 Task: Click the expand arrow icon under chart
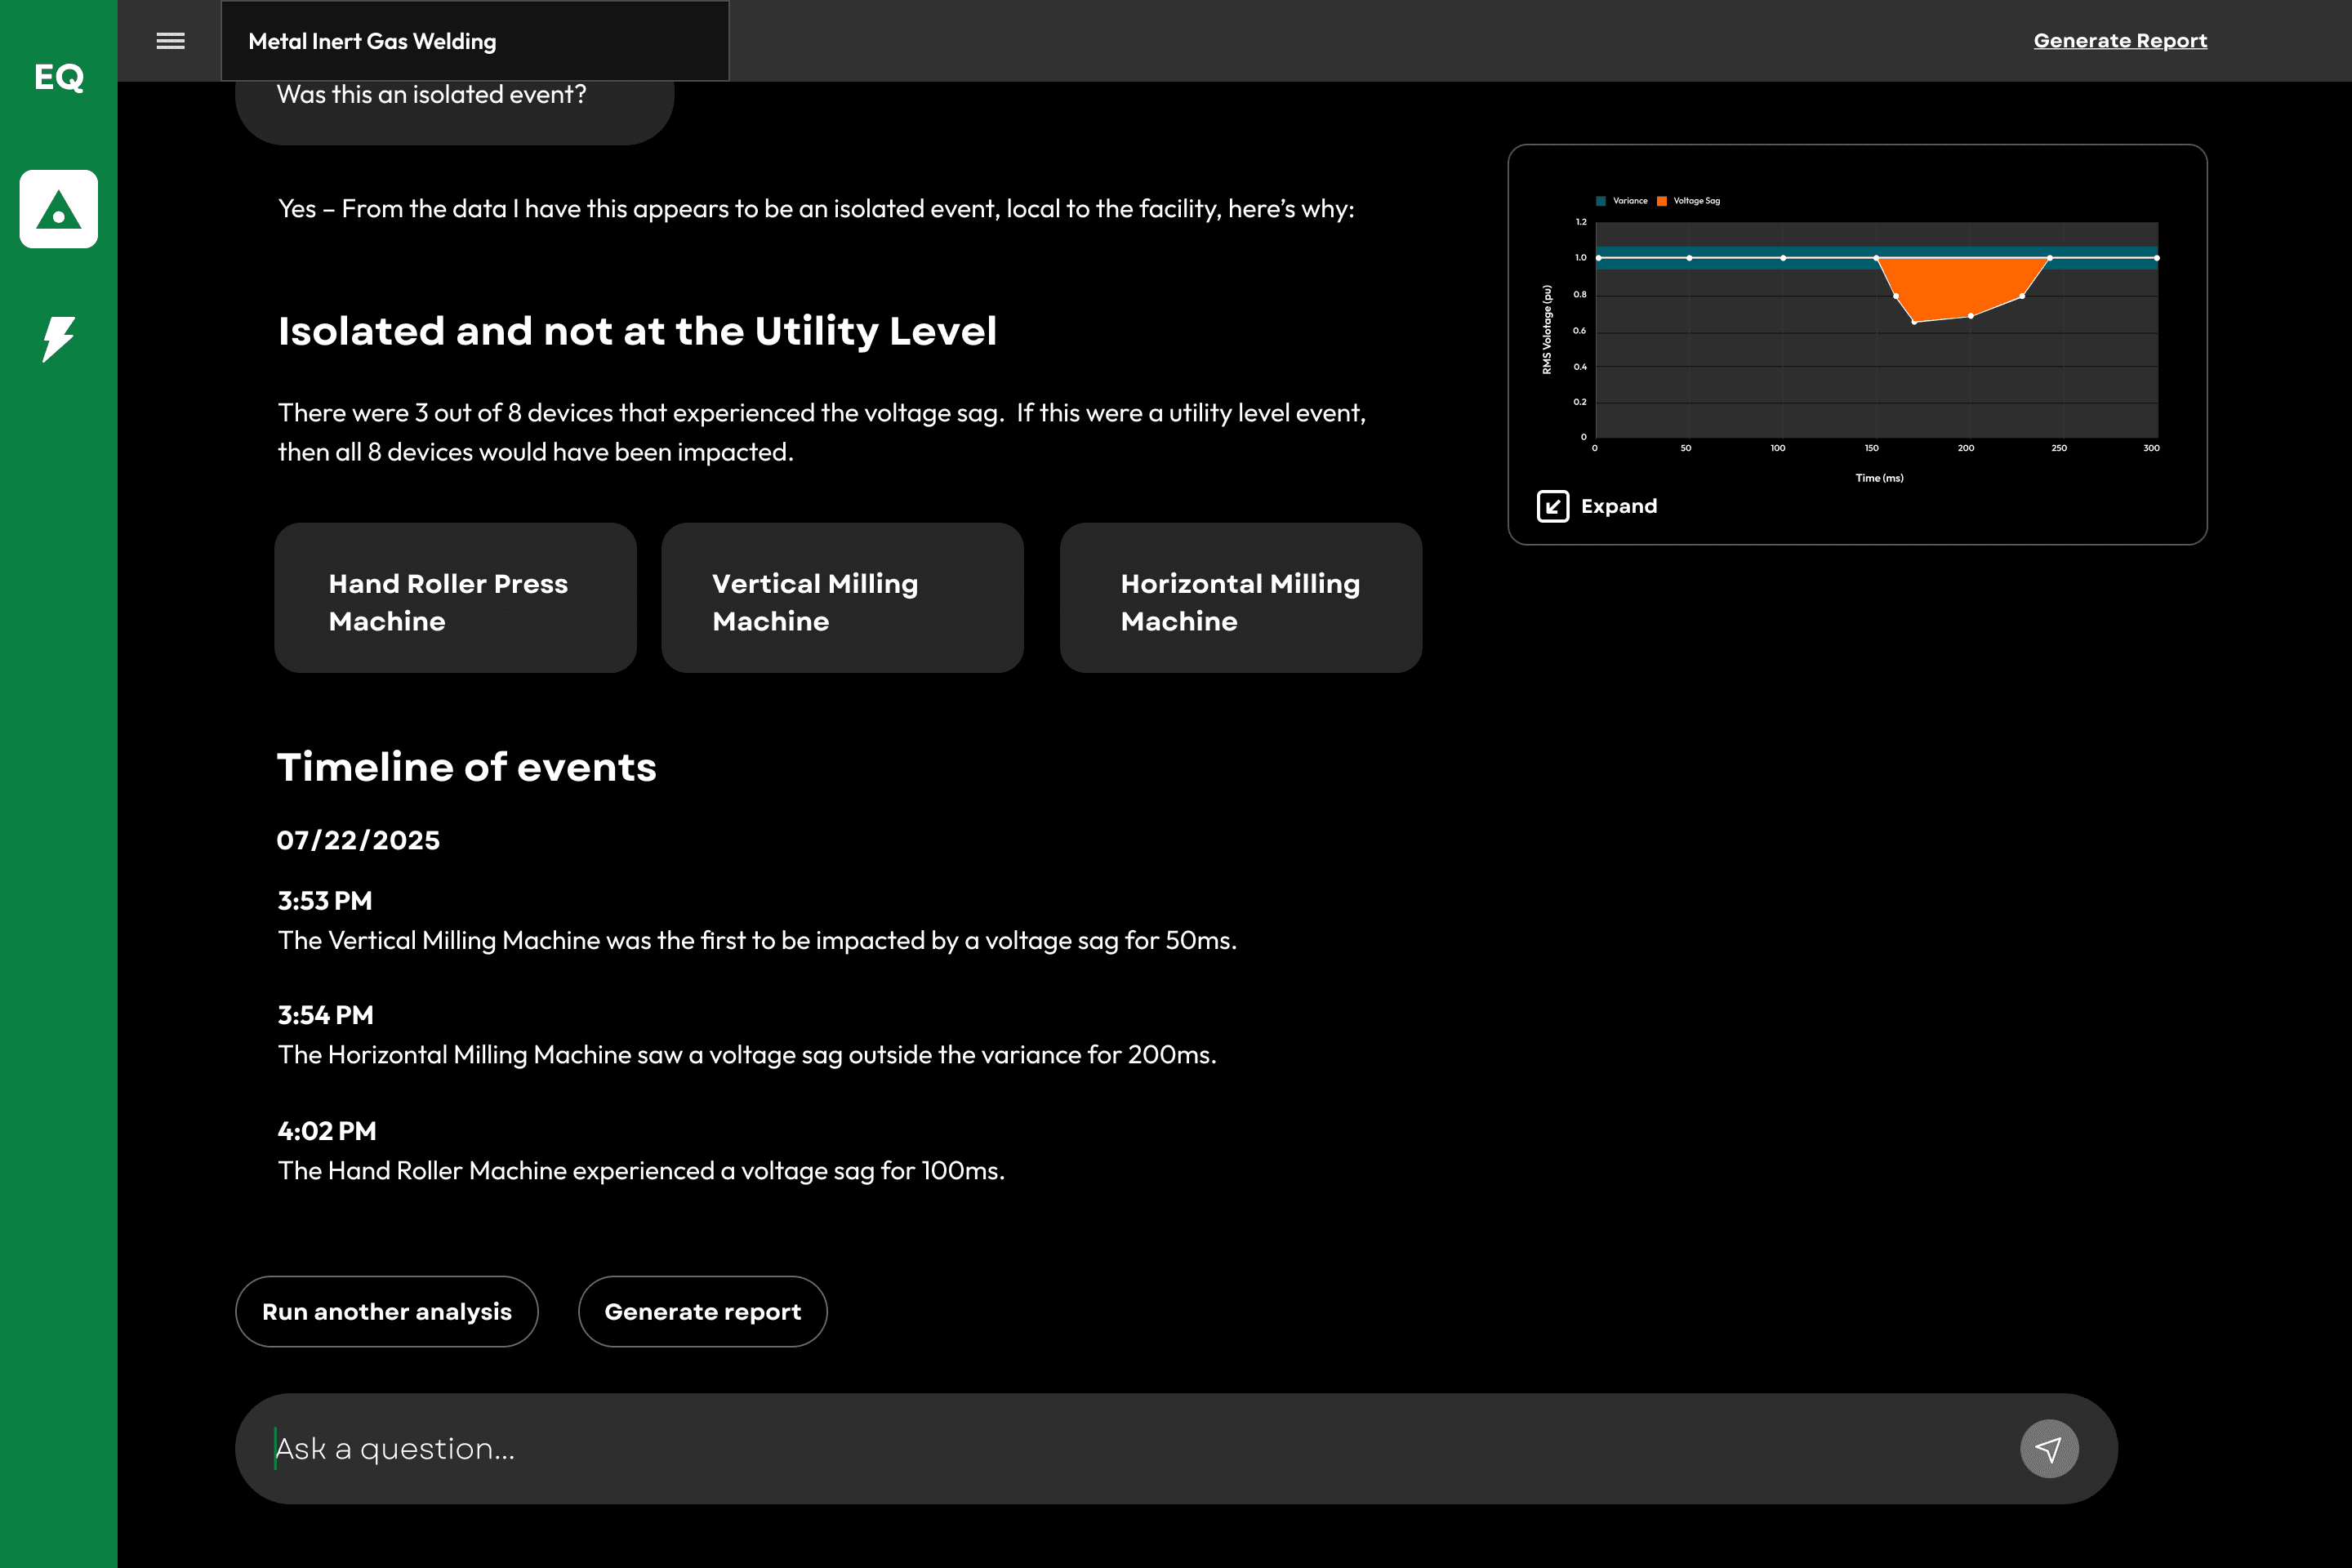coord(1552,506)
